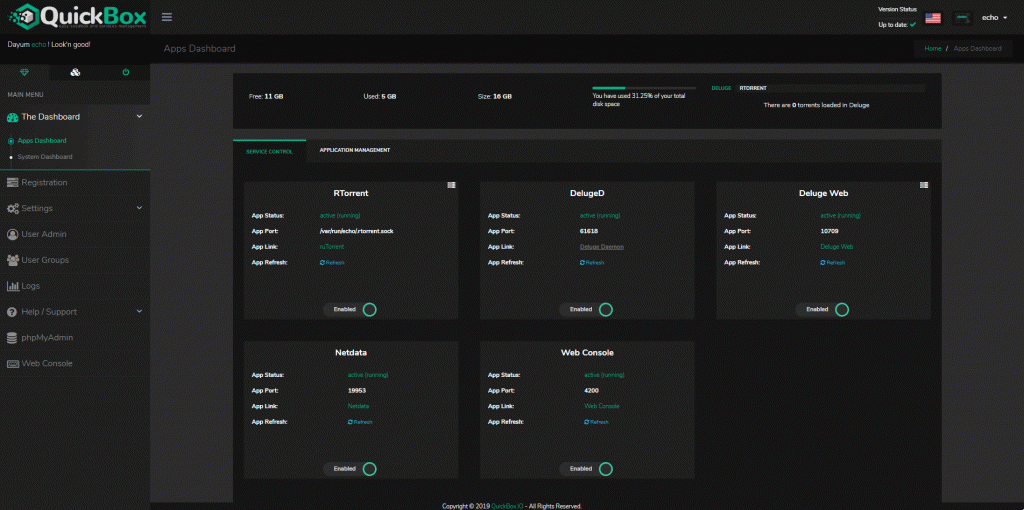This screenshot has height=510, width=1024.
Task: Open the echo user dropdown
Action: pyautogui.click(x=995, y=18)
